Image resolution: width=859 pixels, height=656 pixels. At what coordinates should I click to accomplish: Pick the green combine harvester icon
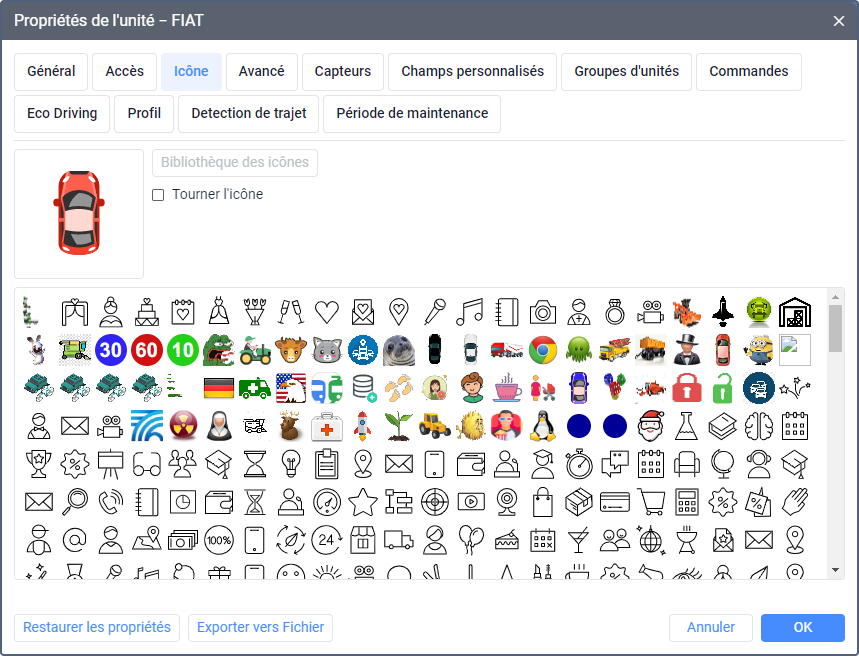(x=75, y=350)
